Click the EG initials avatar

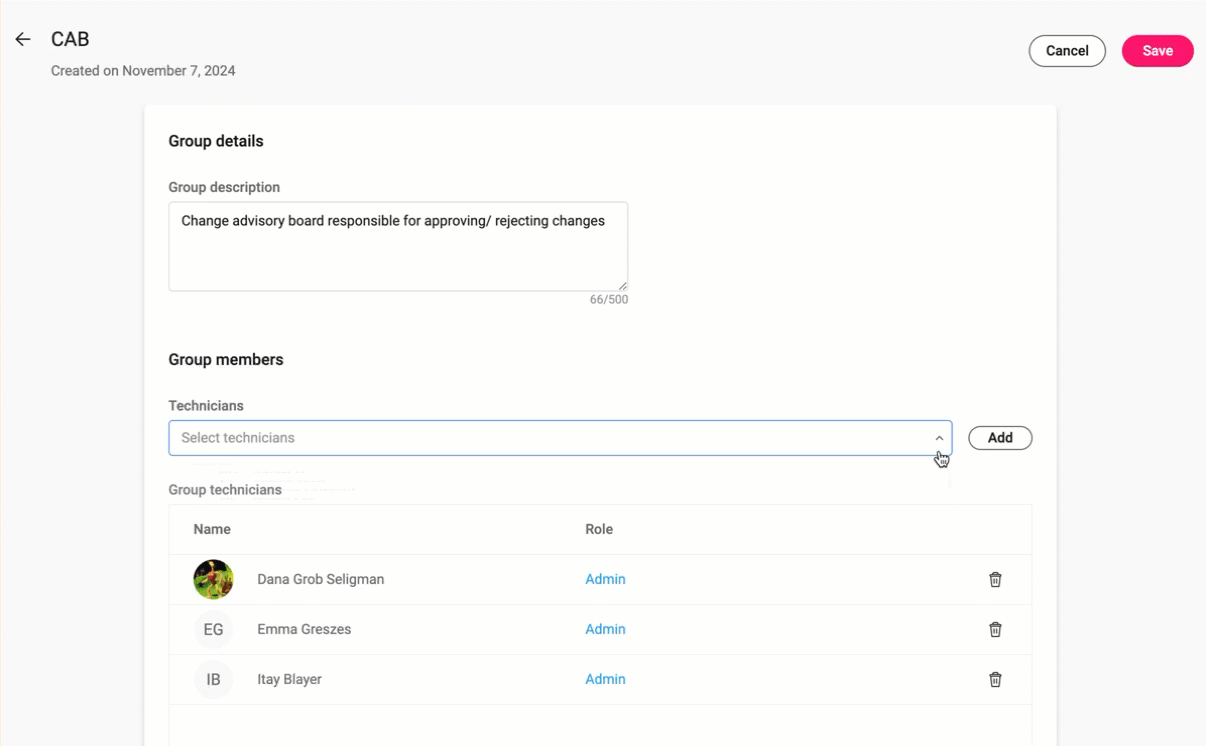pyautogui.click(x=213, y=629)
